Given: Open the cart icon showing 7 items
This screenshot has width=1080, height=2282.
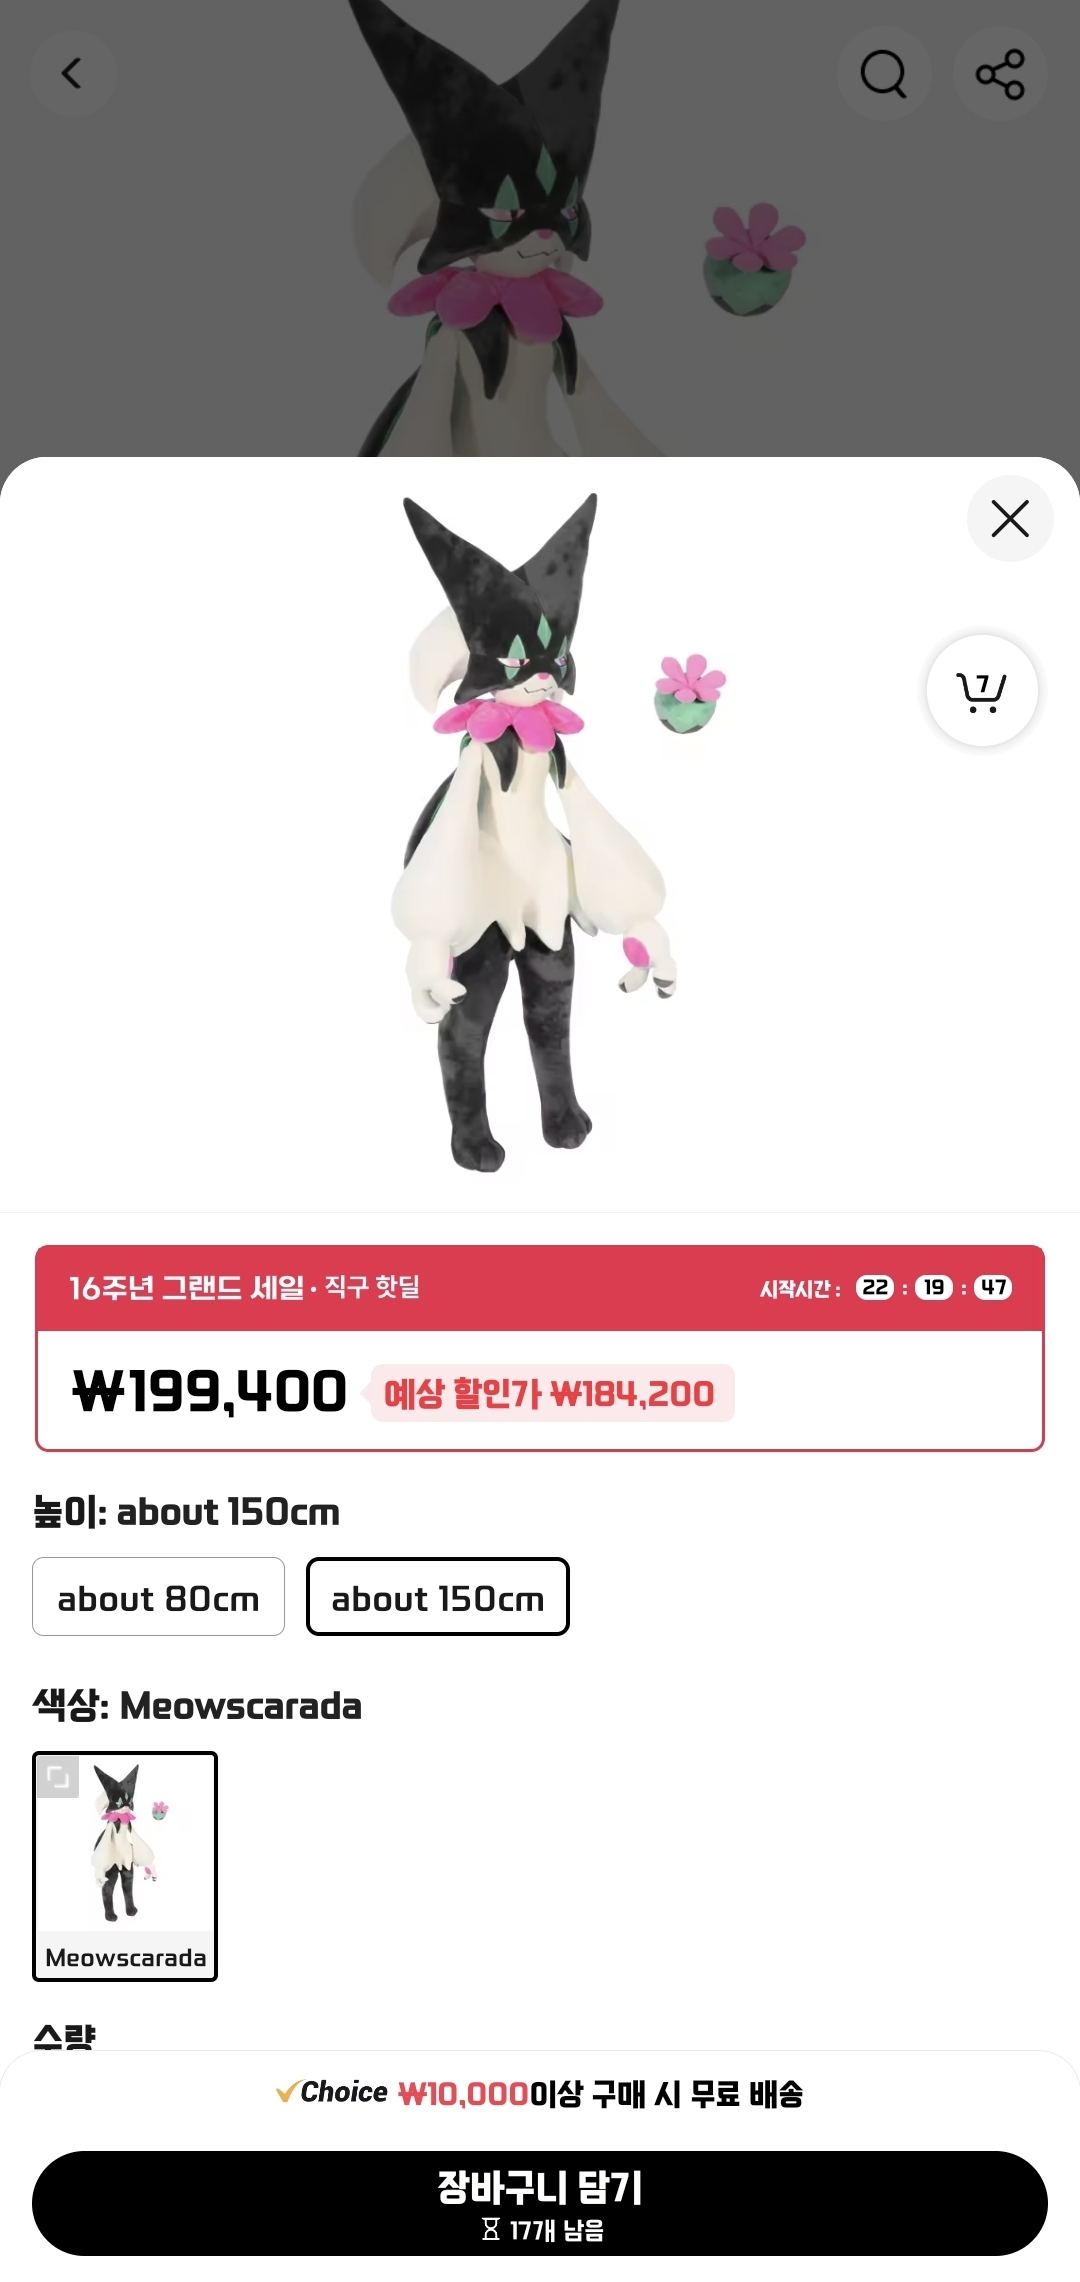Looking at the screenshot, I should [982, 691].
